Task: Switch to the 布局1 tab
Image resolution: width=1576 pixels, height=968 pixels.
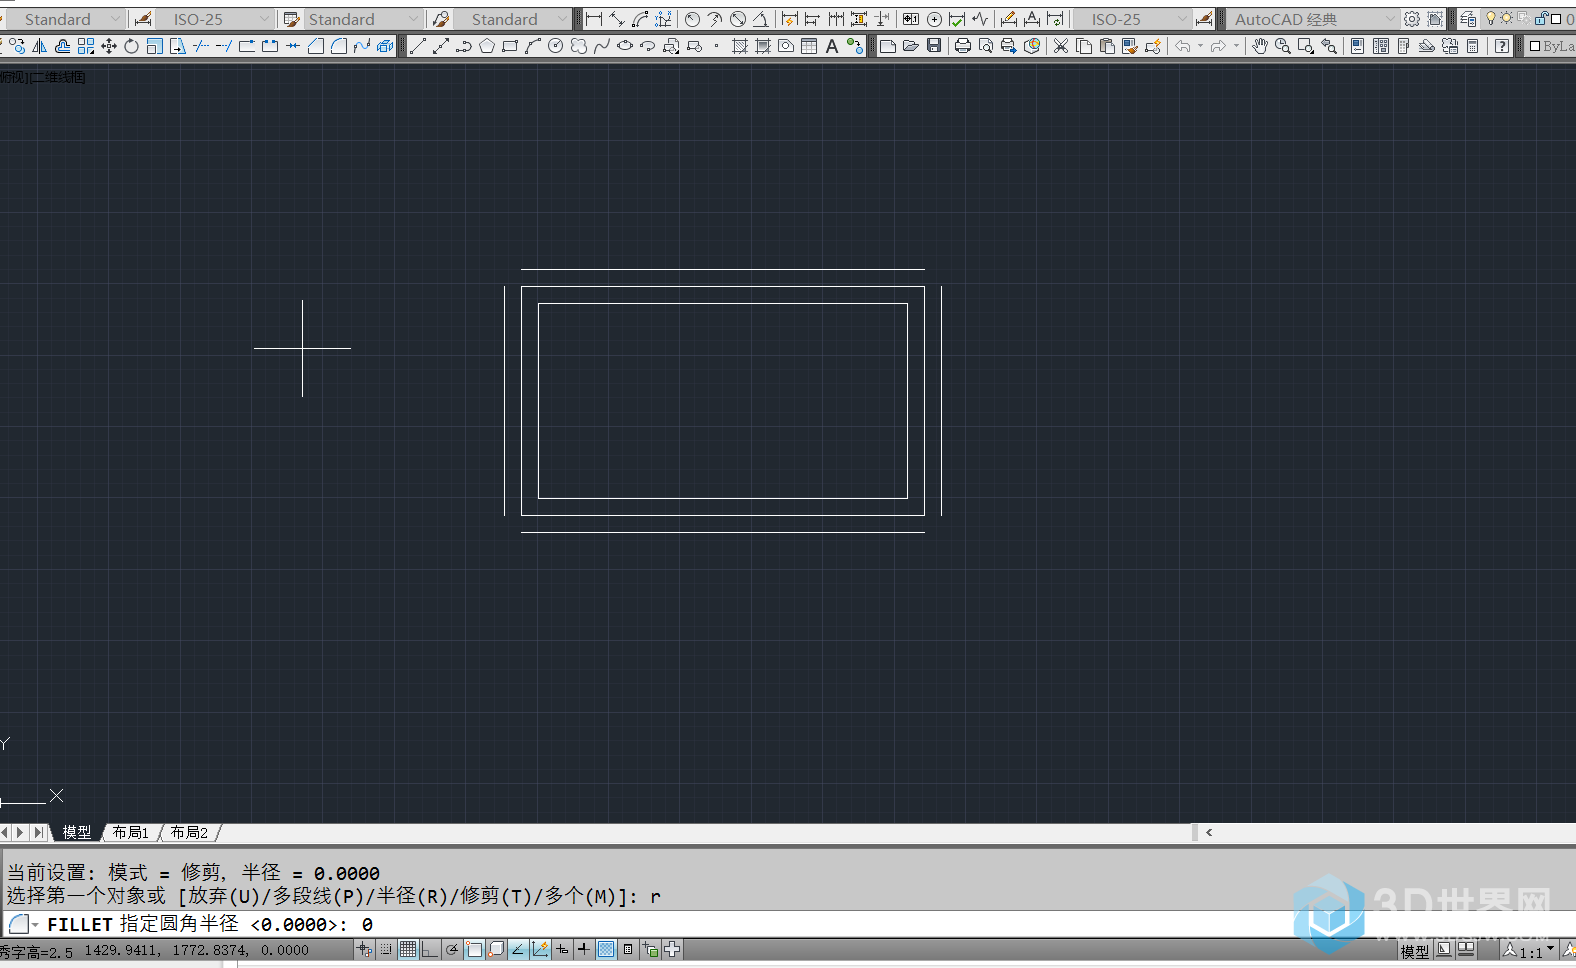Action: point(130,832)
